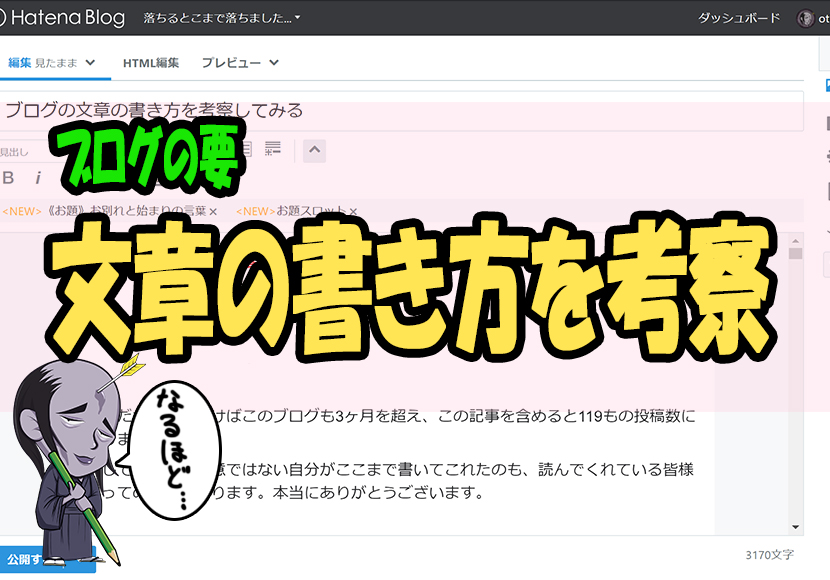Click the editor scrollbar thumb
The width and height of the screenshot is (830, 580).
click(796, 253)
